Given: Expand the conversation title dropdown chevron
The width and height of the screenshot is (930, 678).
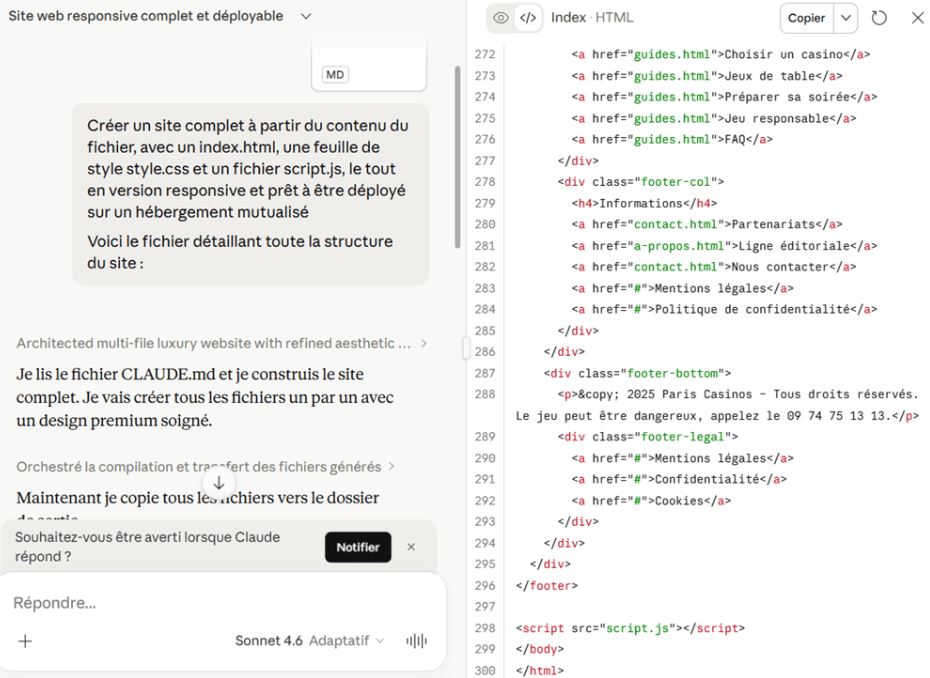Looking at the screenshot, I should point(305,16).
